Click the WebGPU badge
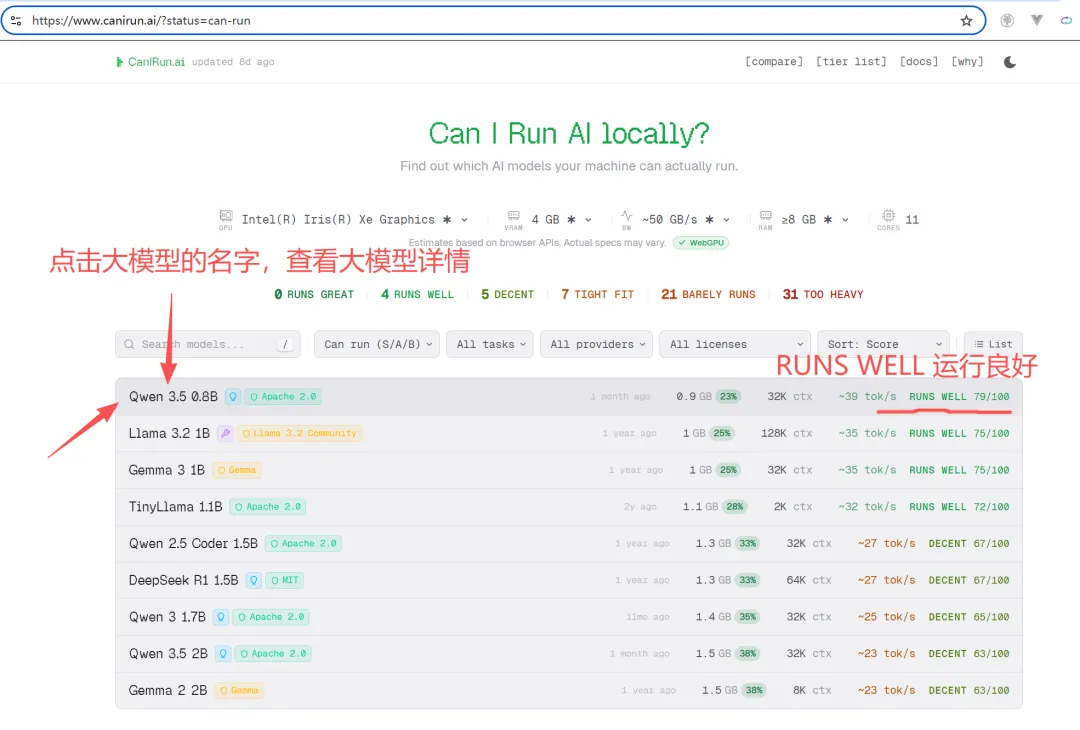Viewport: 1080px width, 730px height. click(701, 242)
